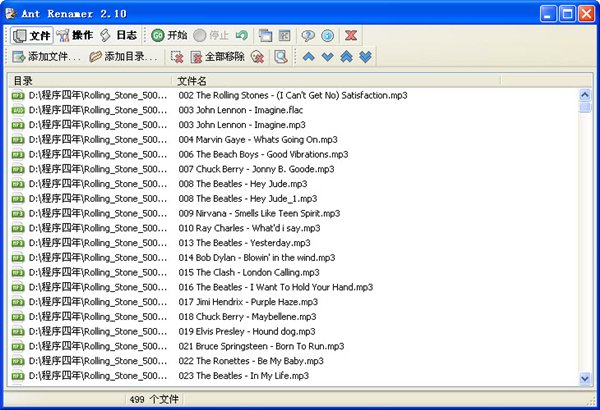Move selected file to bottom double-down arrow
This screenshot has height=410, width=600.
coord(365,57)
